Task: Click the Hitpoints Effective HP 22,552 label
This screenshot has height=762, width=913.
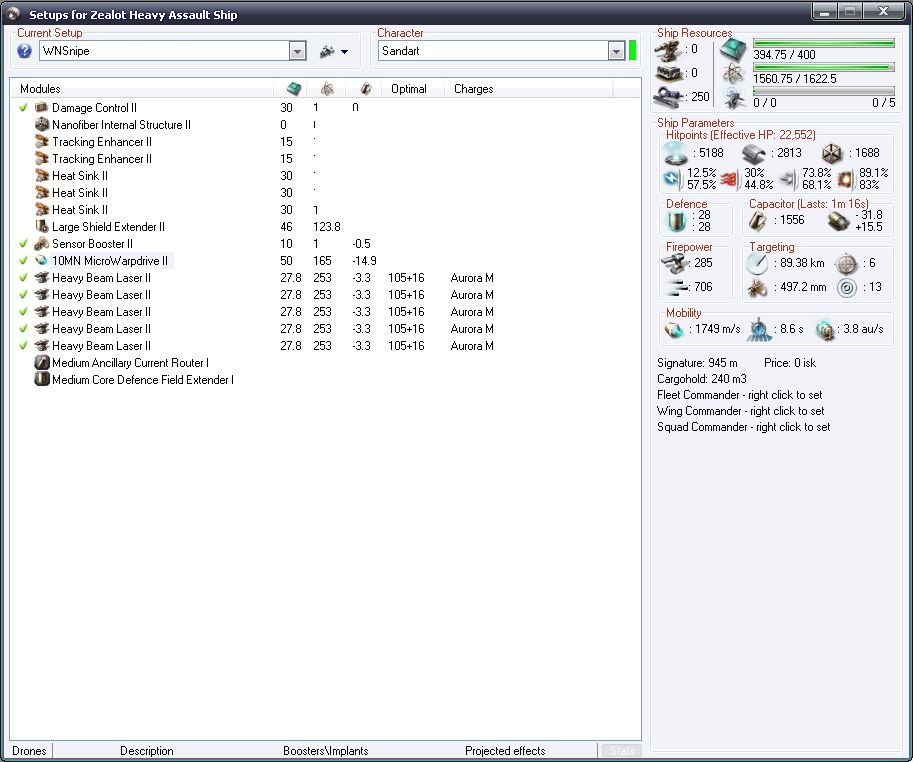Action: click(741, 134)
